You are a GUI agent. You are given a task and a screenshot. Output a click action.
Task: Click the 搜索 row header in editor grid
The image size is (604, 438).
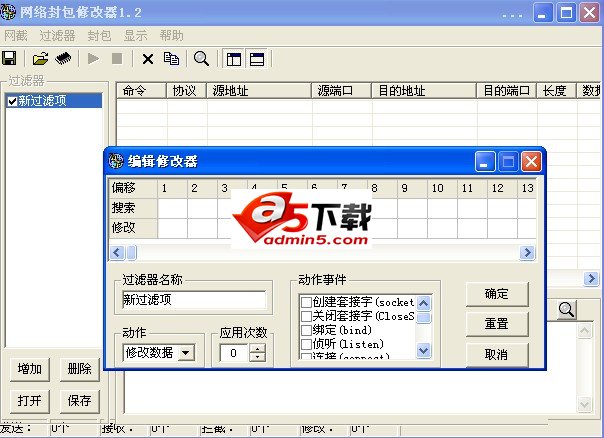pos(133,208)
